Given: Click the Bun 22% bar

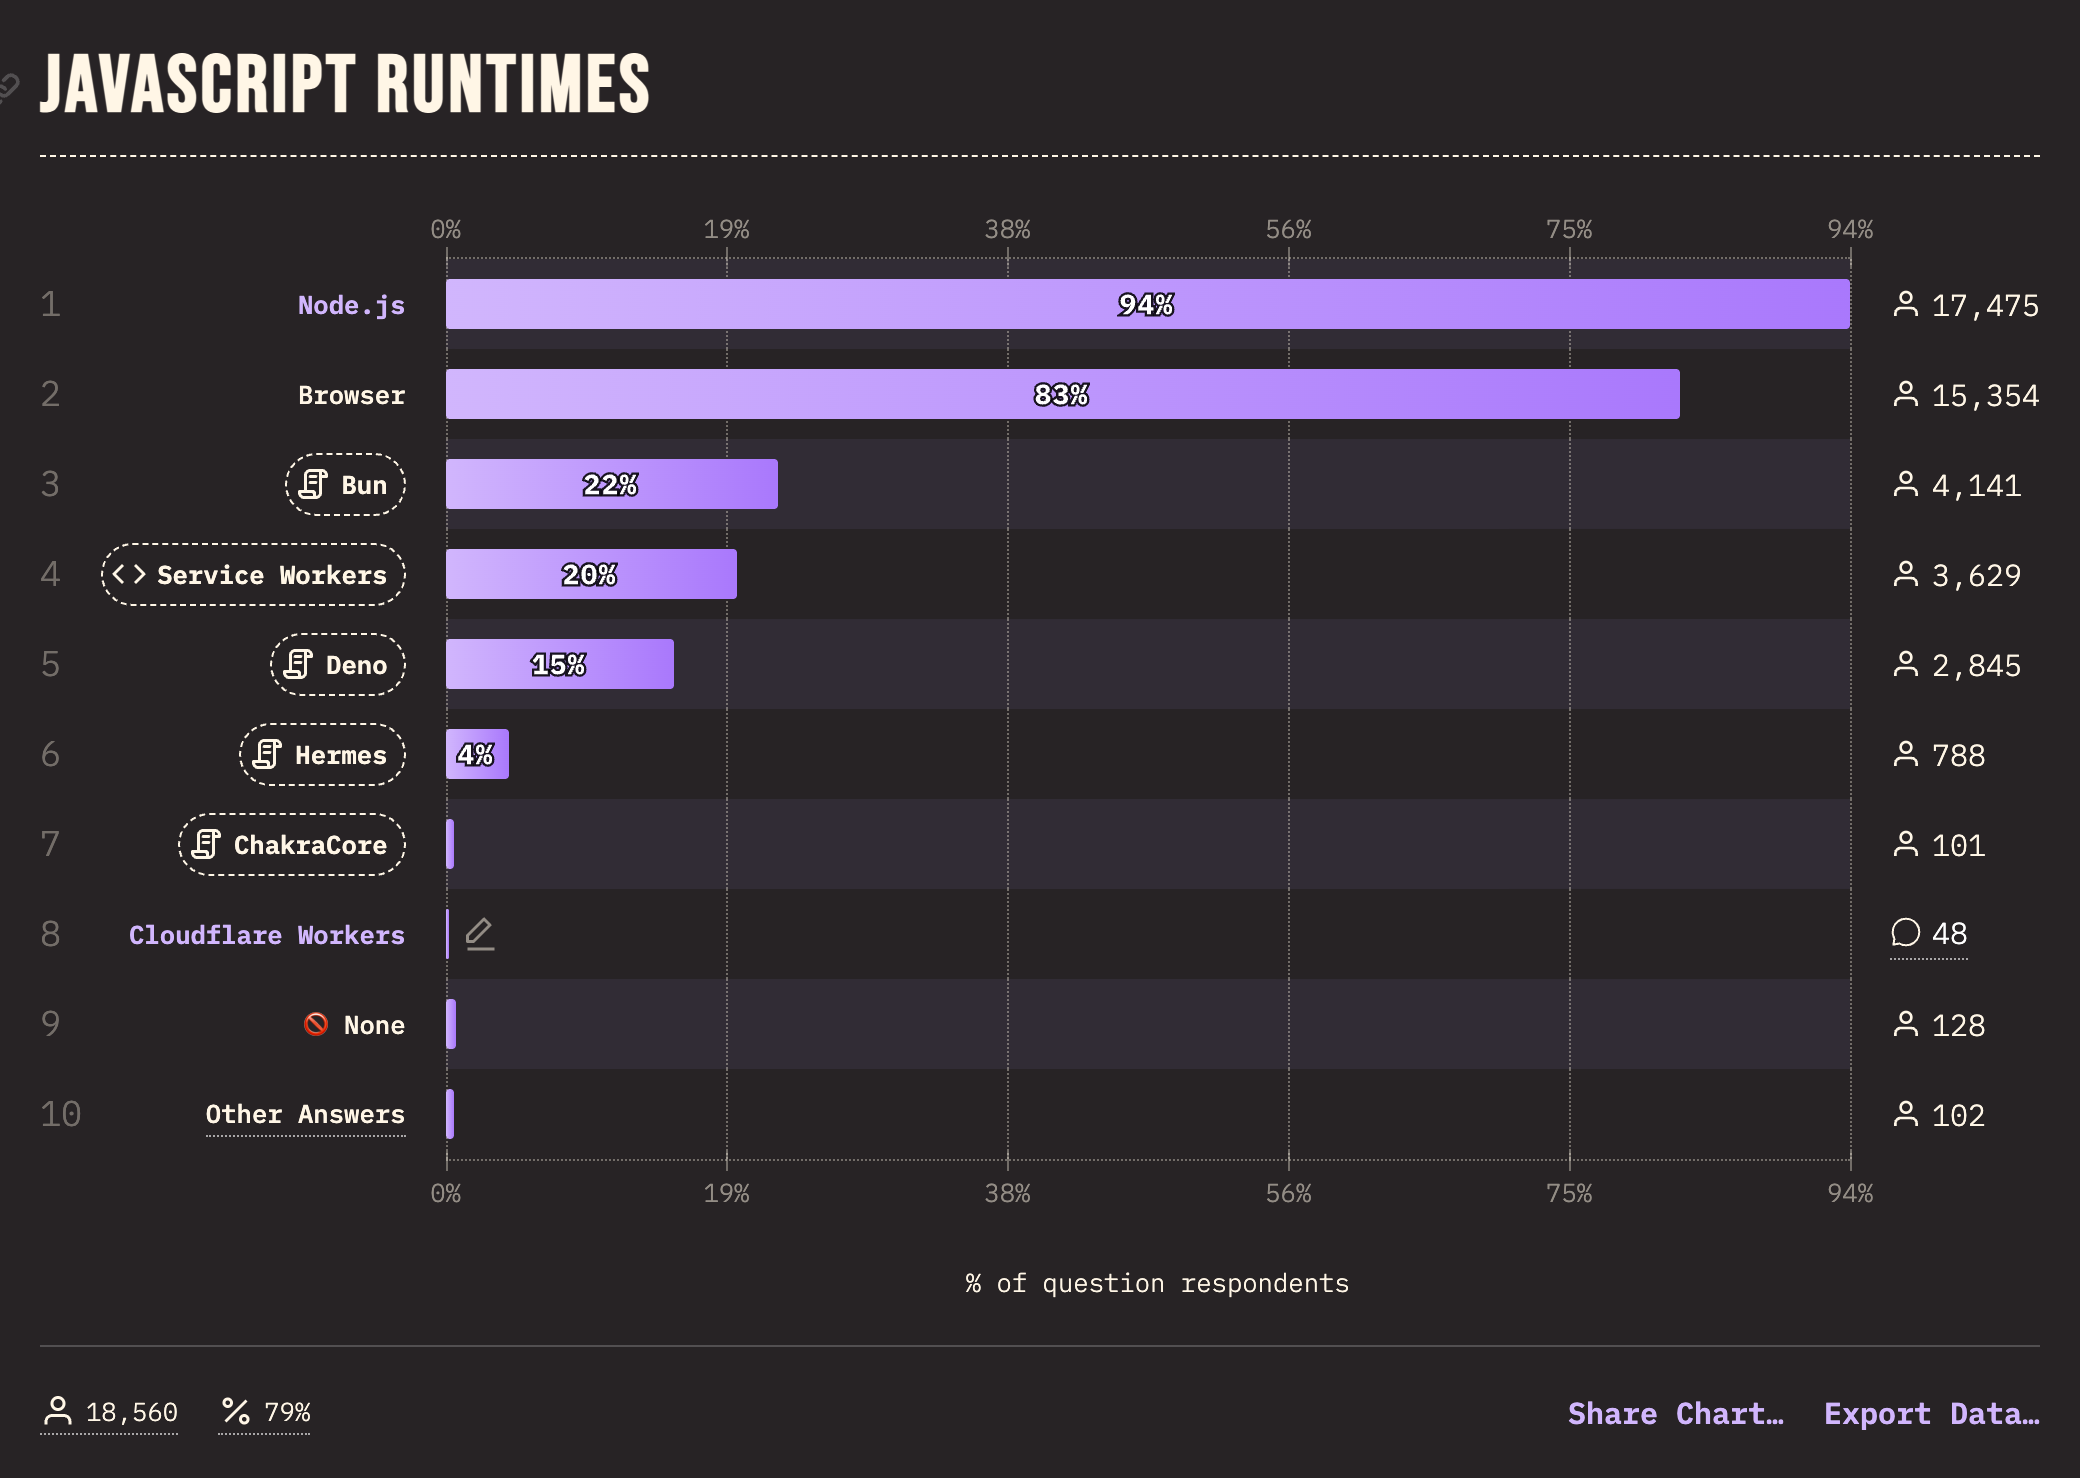Looking at the screenshot, I should [611, 485].
